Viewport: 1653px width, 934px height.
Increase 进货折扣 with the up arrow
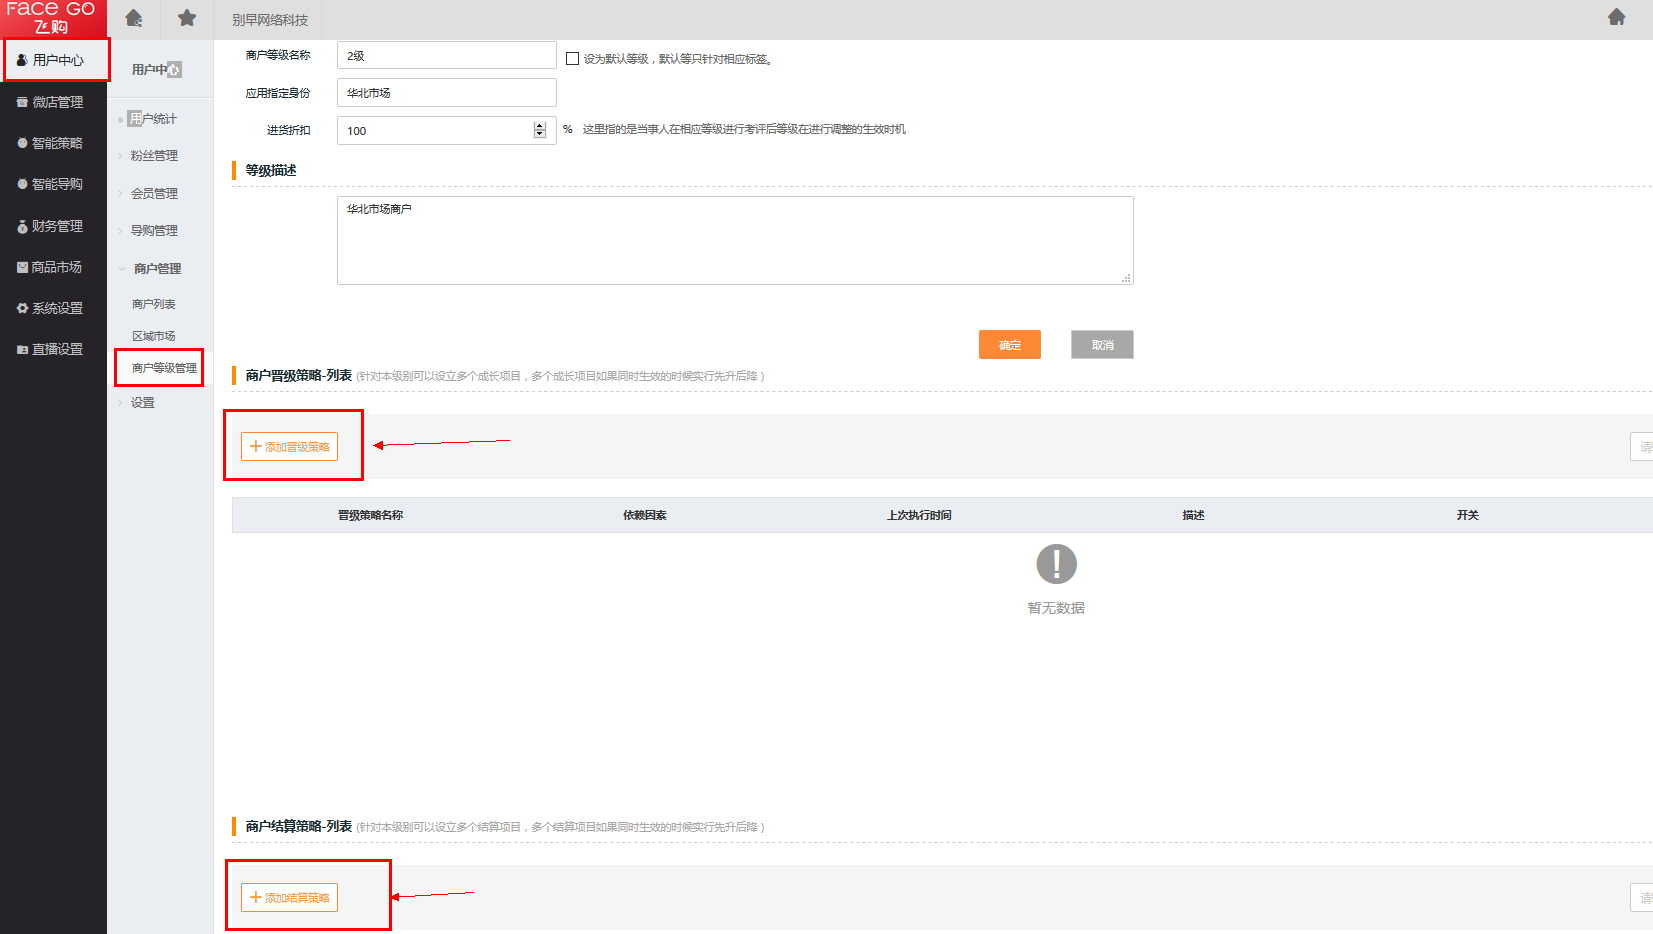point(540,126)
